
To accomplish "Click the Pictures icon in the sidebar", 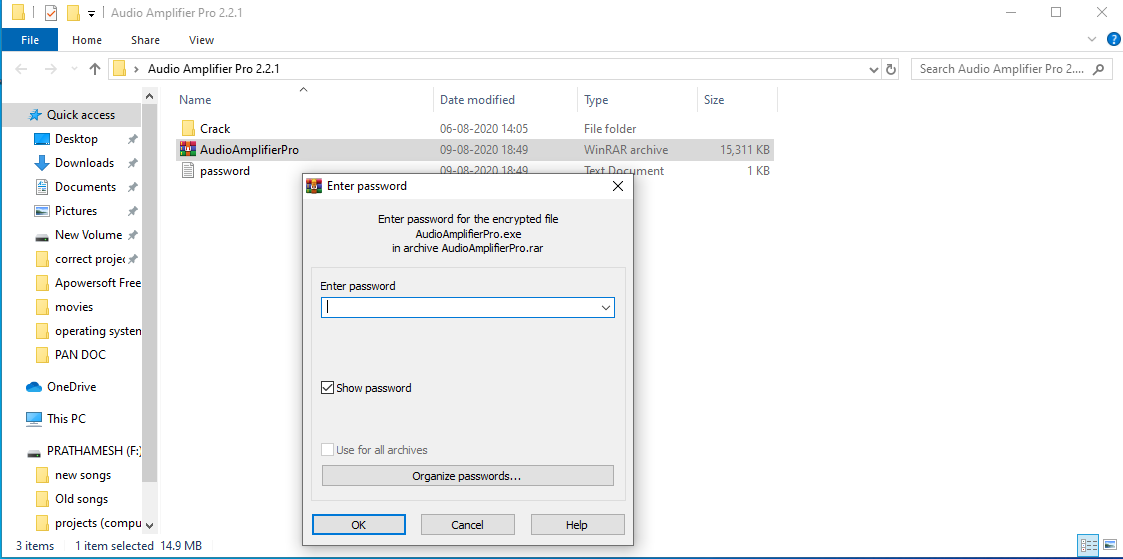I will click(x=42, y=211).
